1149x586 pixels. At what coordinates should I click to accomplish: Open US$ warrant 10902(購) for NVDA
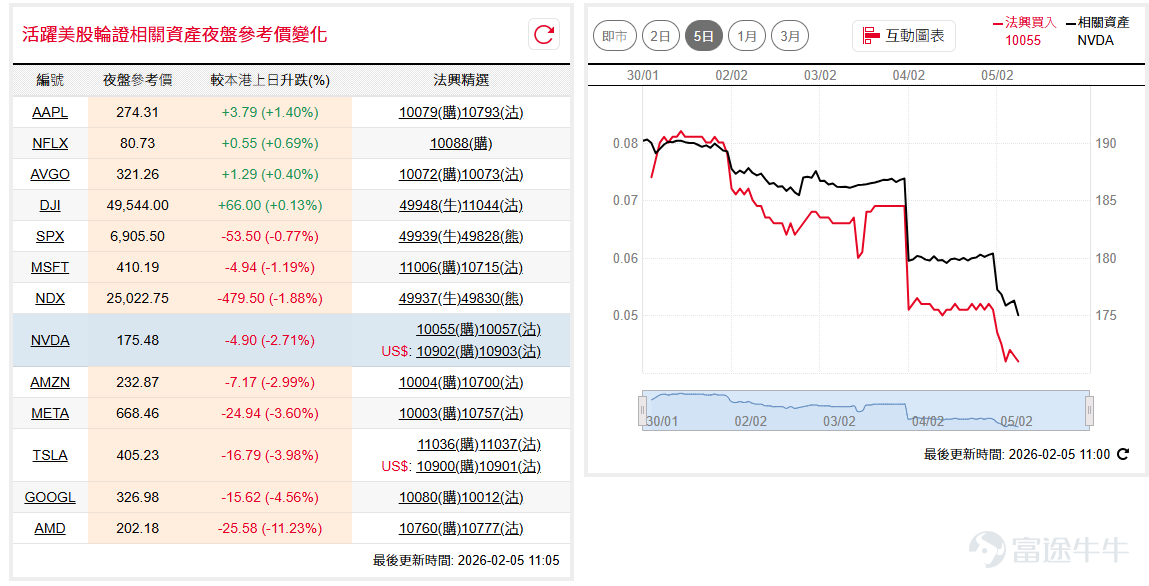[x=447, y=352]
